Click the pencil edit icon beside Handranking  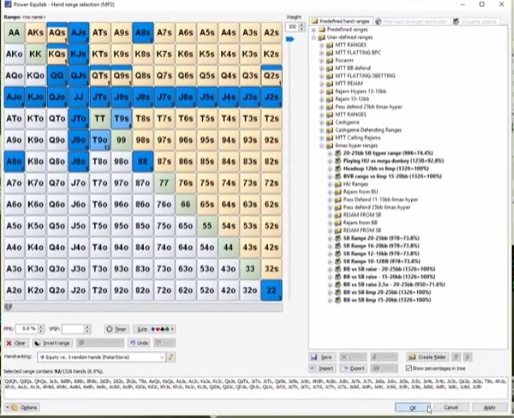pyautogui.click(x=171, y=357)
